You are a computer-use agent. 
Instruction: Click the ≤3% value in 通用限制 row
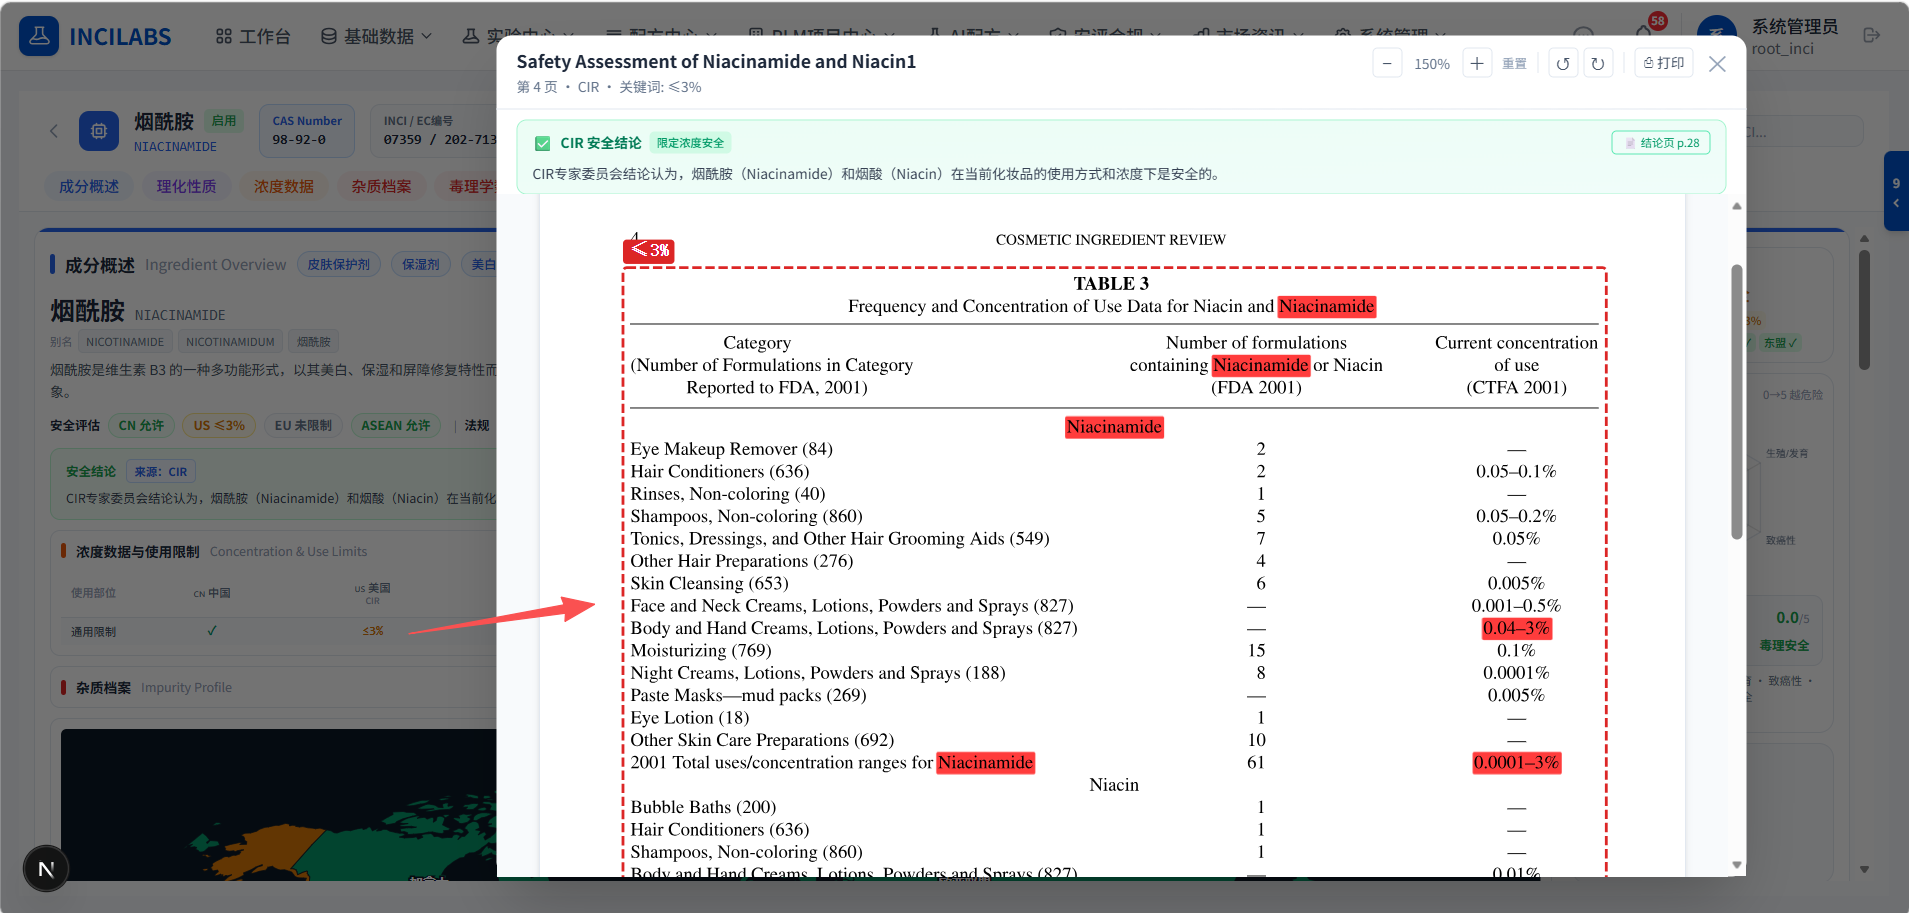tap(373, 631)
